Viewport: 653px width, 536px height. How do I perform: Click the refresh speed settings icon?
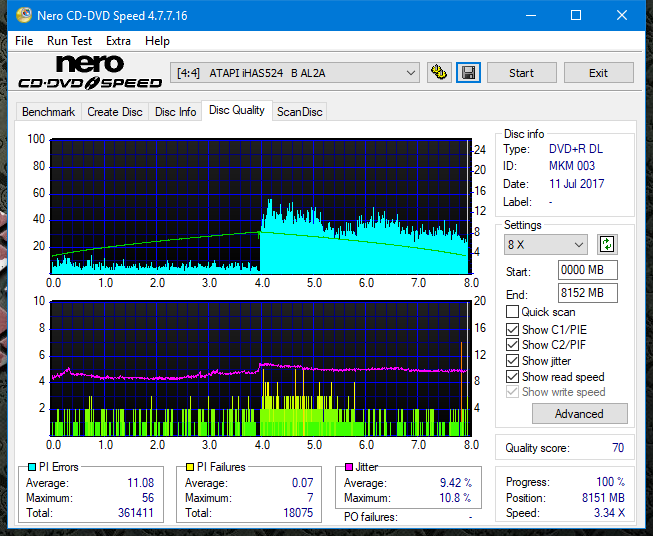click(x=607, y=244)
